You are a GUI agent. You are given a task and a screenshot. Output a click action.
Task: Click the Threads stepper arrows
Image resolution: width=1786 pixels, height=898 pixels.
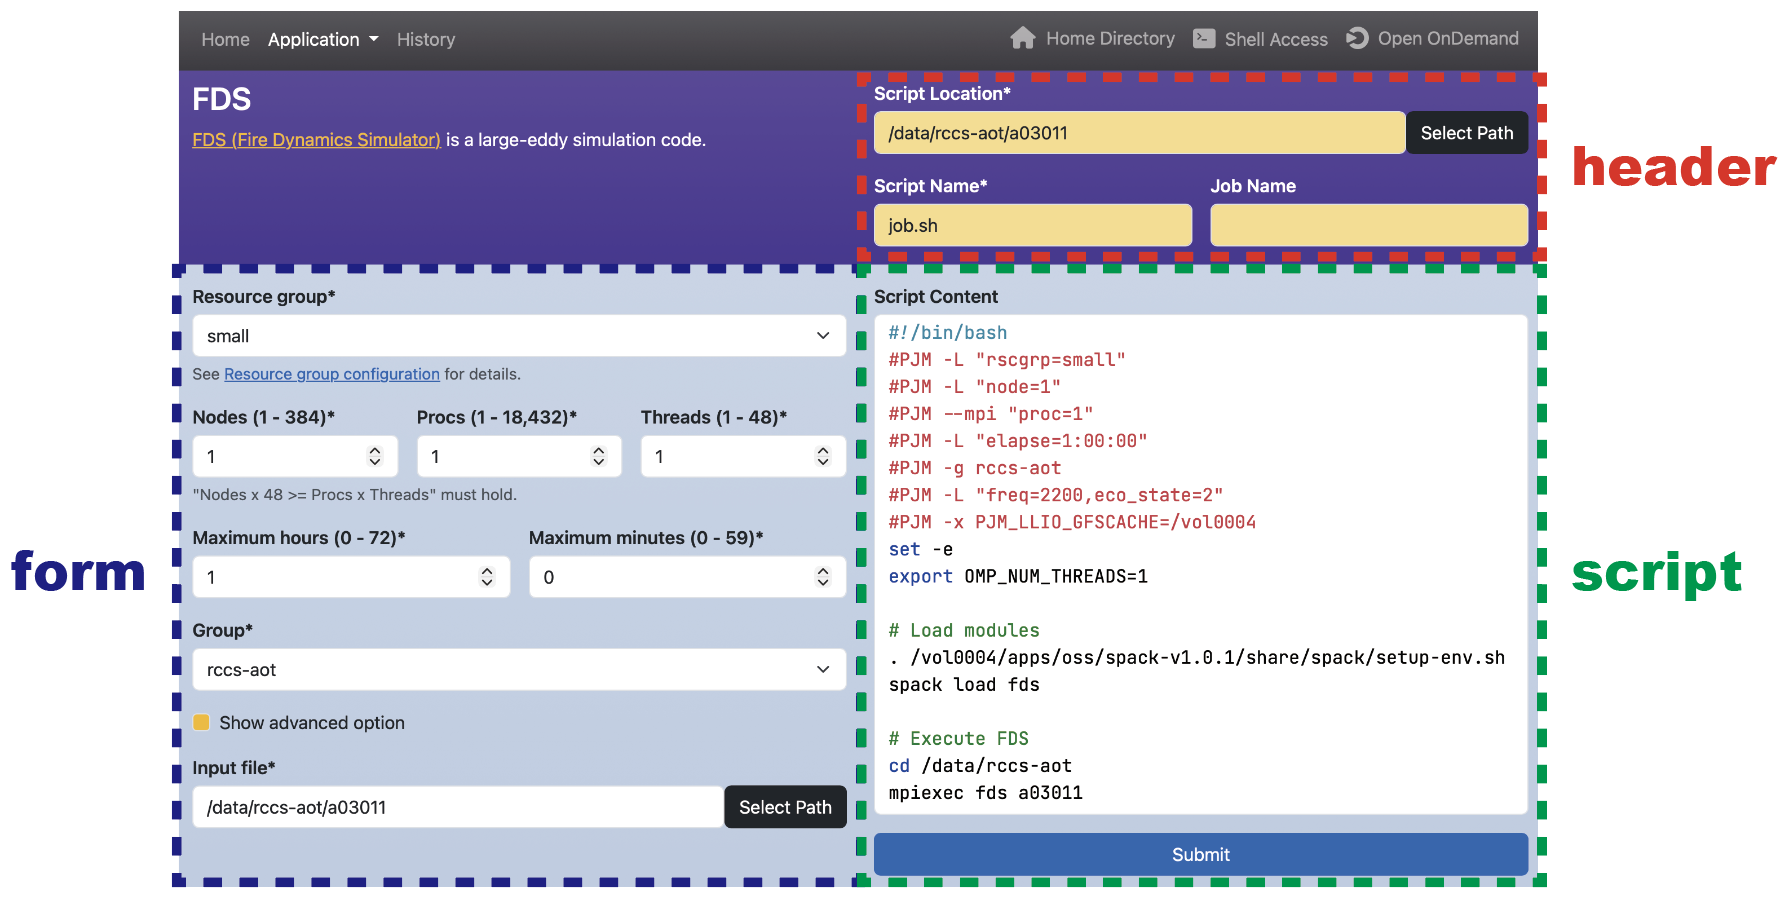(x=823, y=456)
